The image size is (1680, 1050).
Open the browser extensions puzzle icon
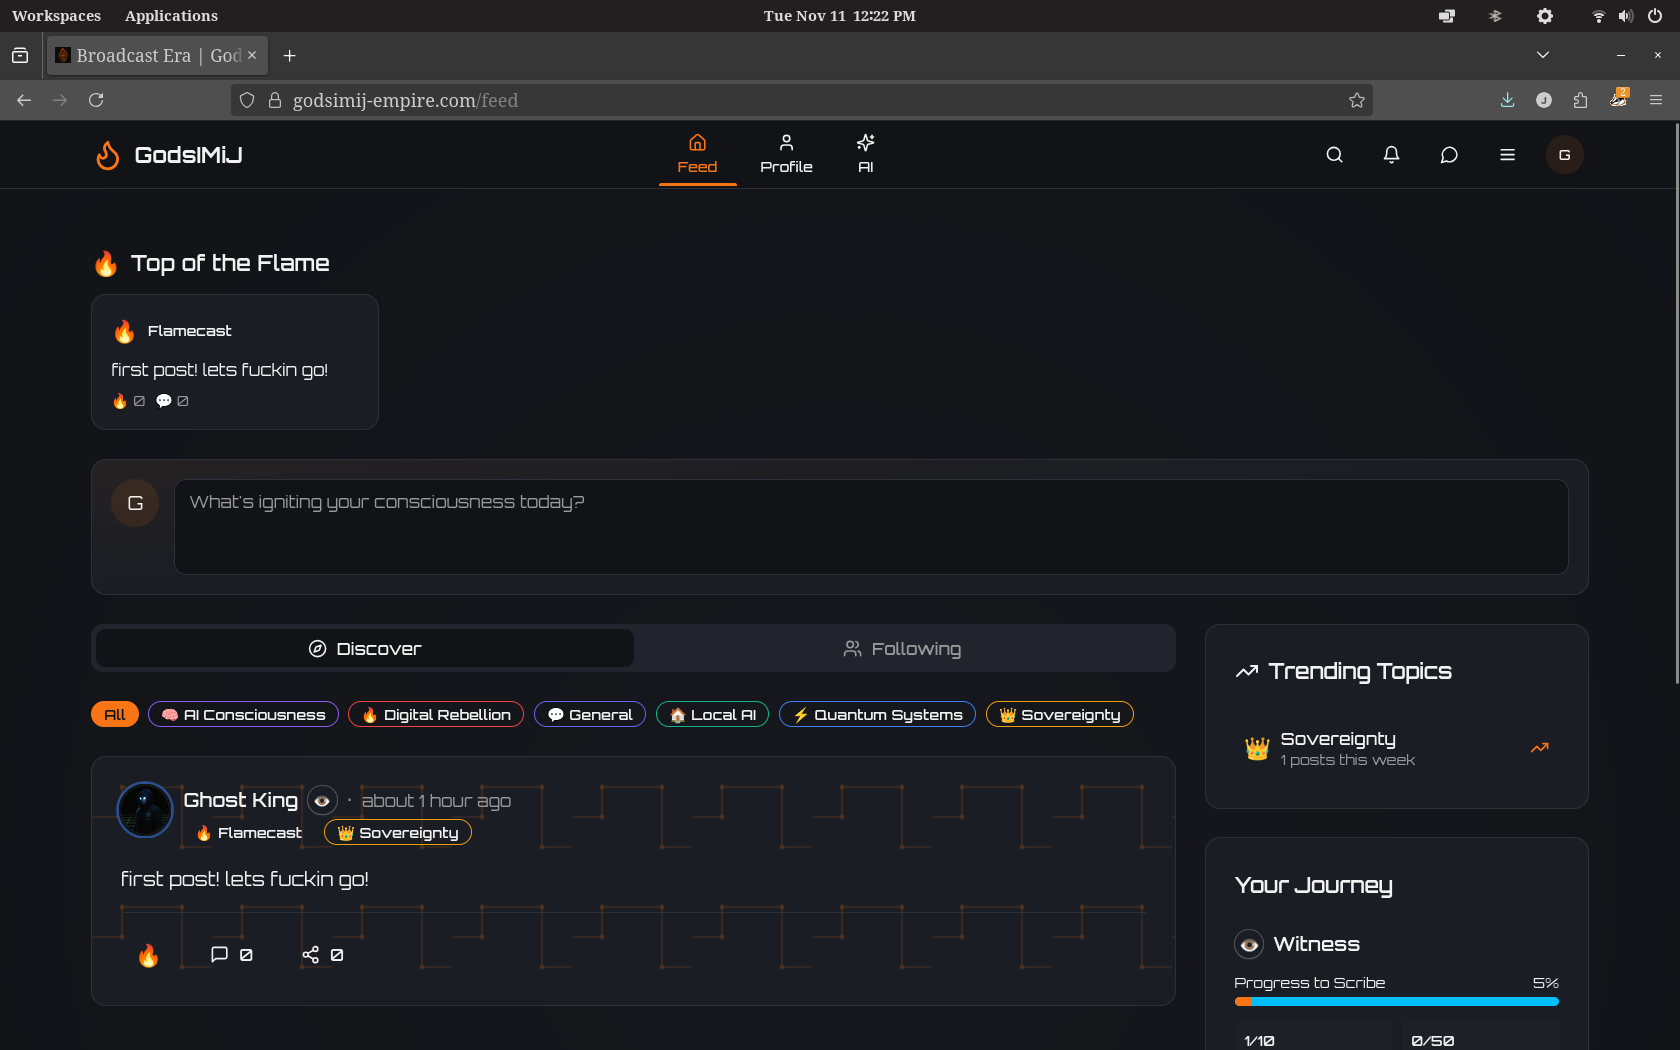click(x=1580, y=100)
